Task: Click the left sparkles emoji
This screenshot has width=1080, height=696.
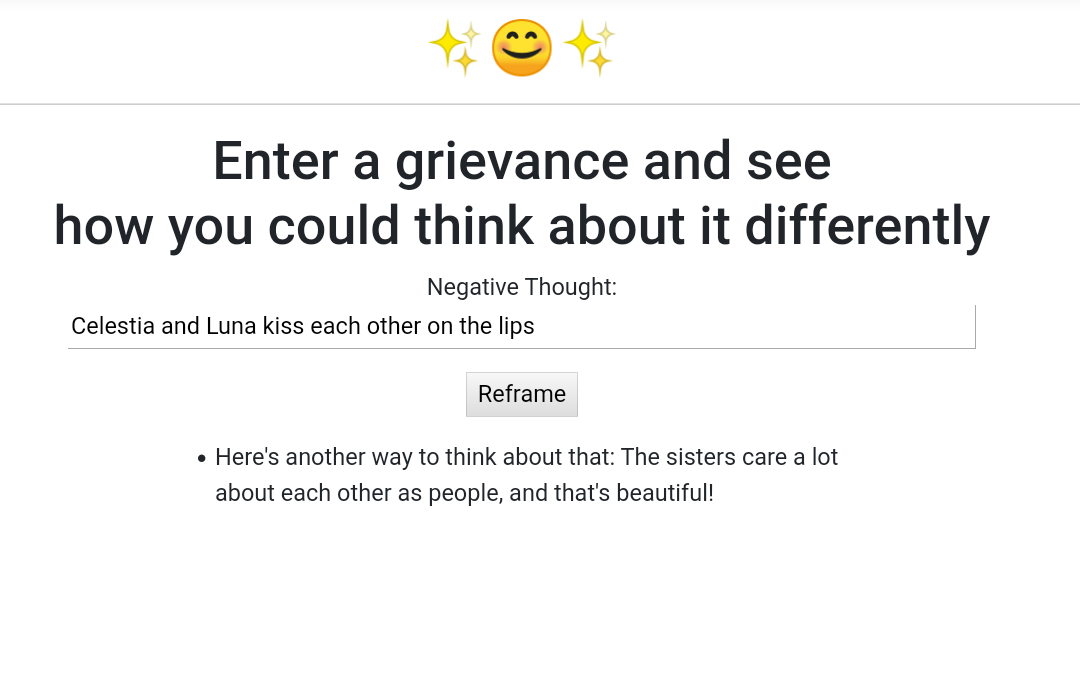Action: [455, 49]
